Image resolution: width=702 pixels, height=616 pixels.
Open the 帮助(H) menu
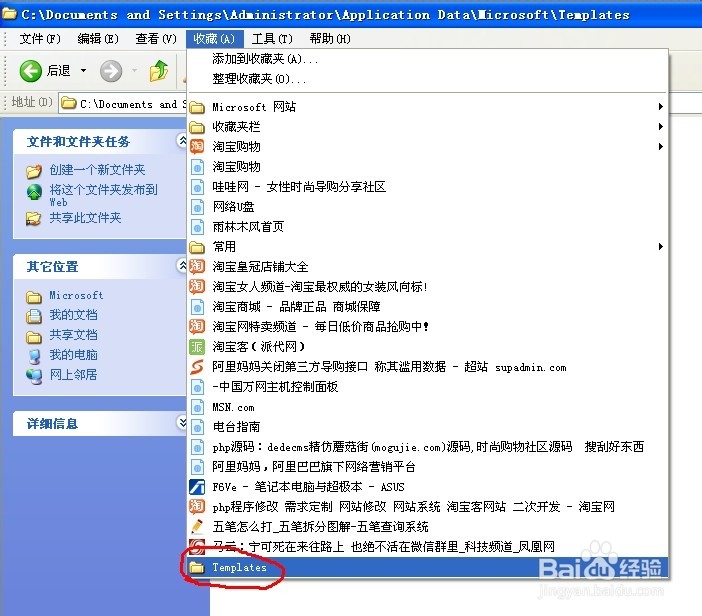click(330, 39)
